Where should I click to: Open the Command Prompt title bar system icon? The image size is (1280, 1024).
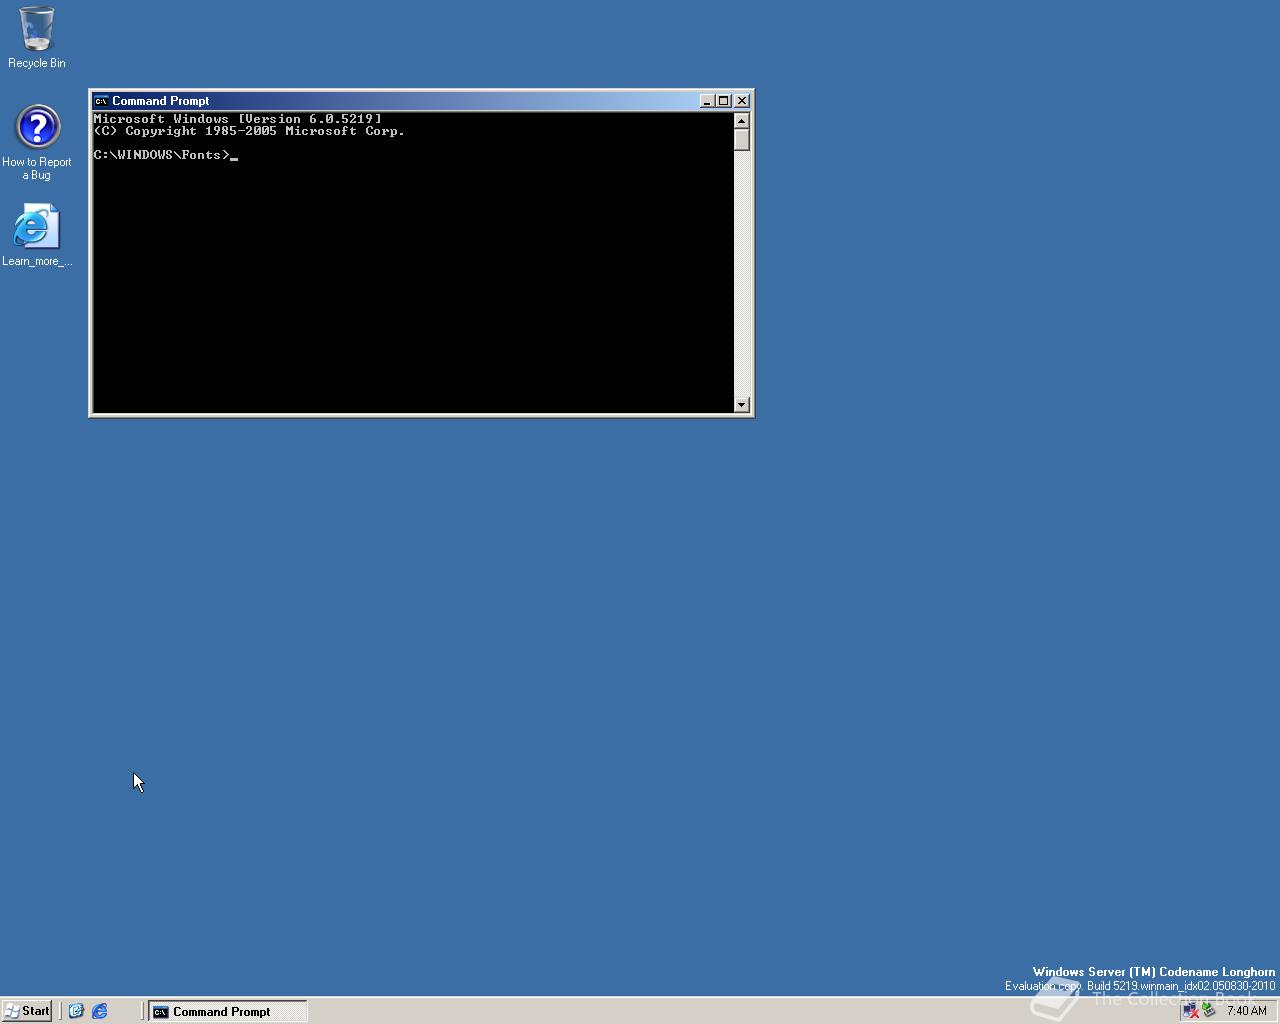pos(101,101)
